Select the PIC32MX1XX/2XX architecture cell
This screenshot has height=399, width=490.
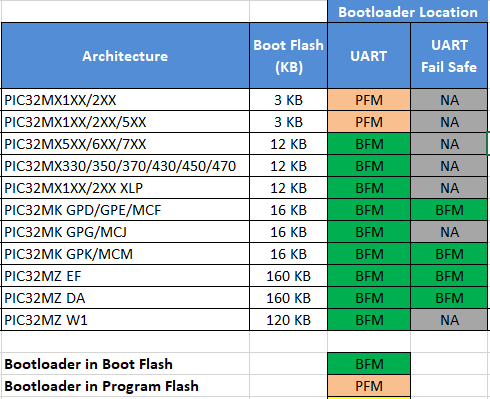[125, 100]
